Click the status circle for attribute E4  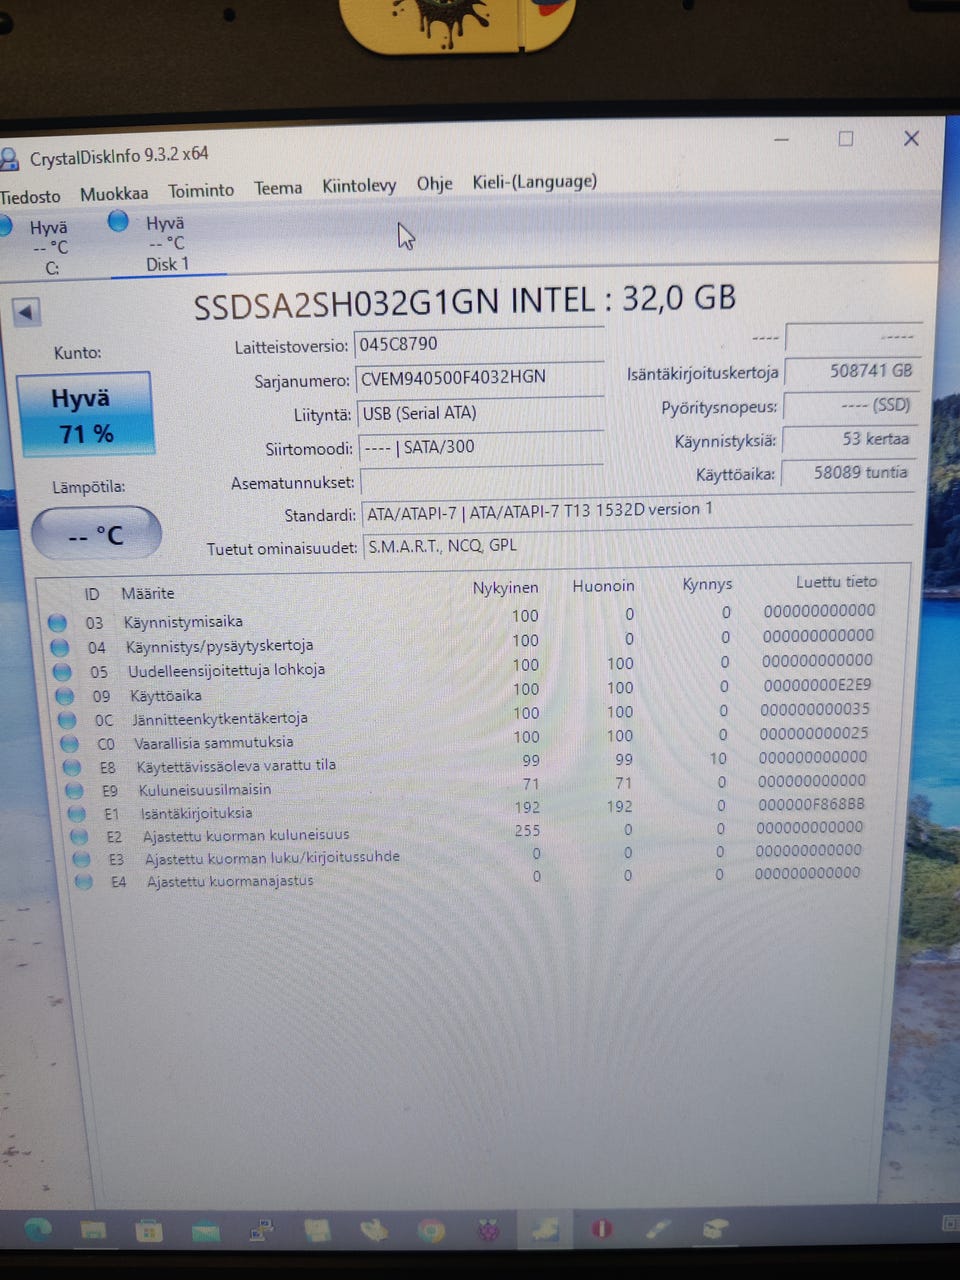tap(84, 882)
